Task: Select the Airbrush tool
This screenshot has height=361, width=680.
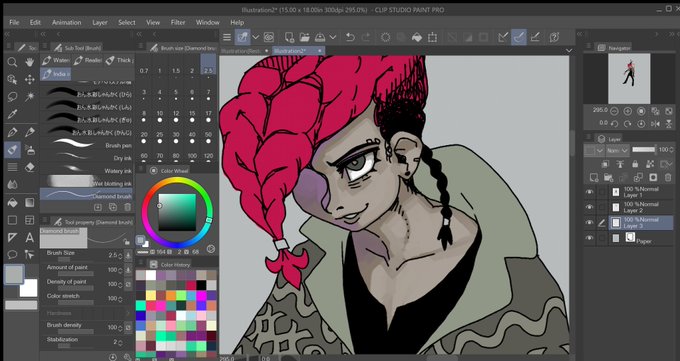Action: pos(29,150)
